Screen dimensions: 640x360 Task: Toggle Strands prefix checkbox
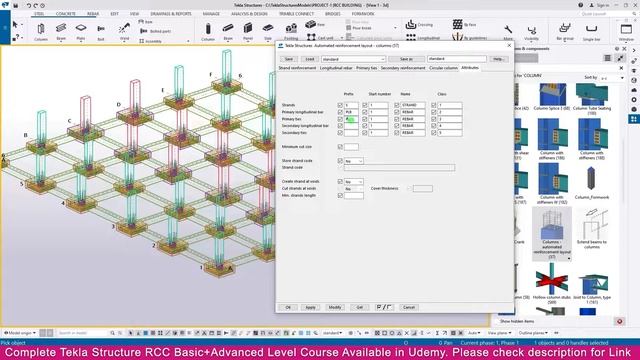point(340,105)
